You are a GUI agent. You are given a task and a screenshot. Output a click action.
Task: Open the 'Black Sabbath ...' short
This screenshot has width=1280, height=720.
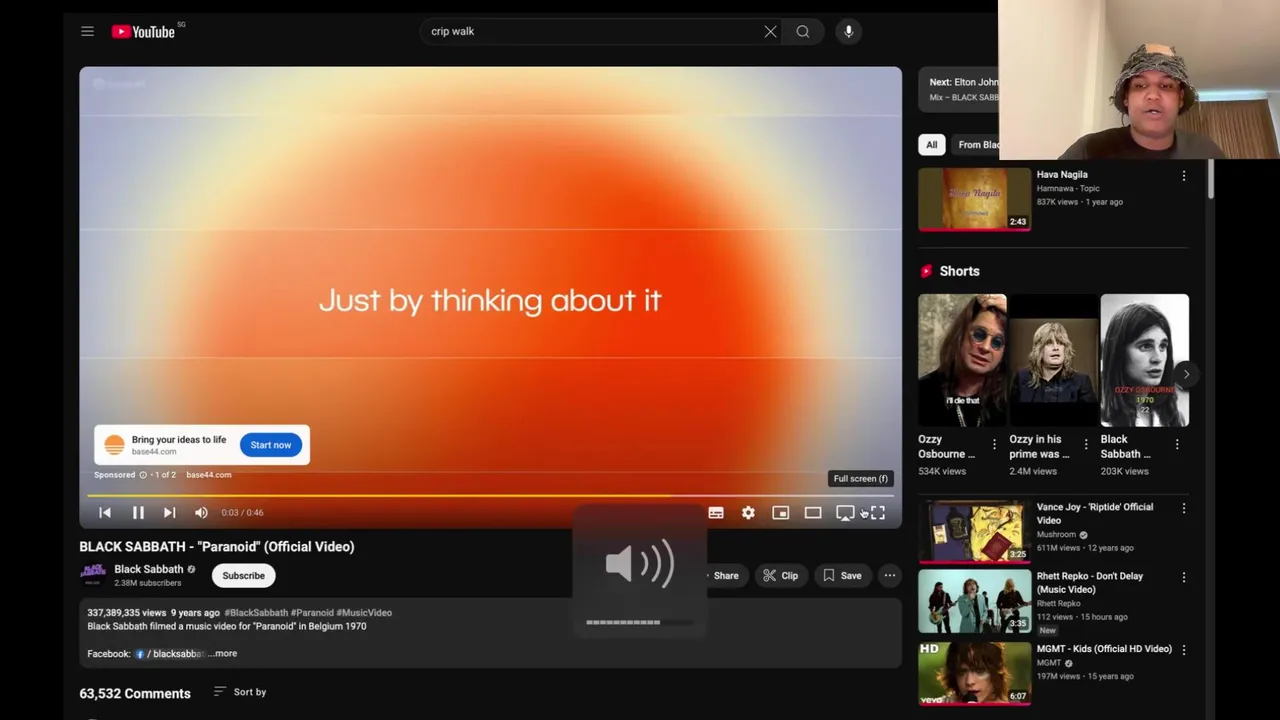click(x=1144, y=361)
